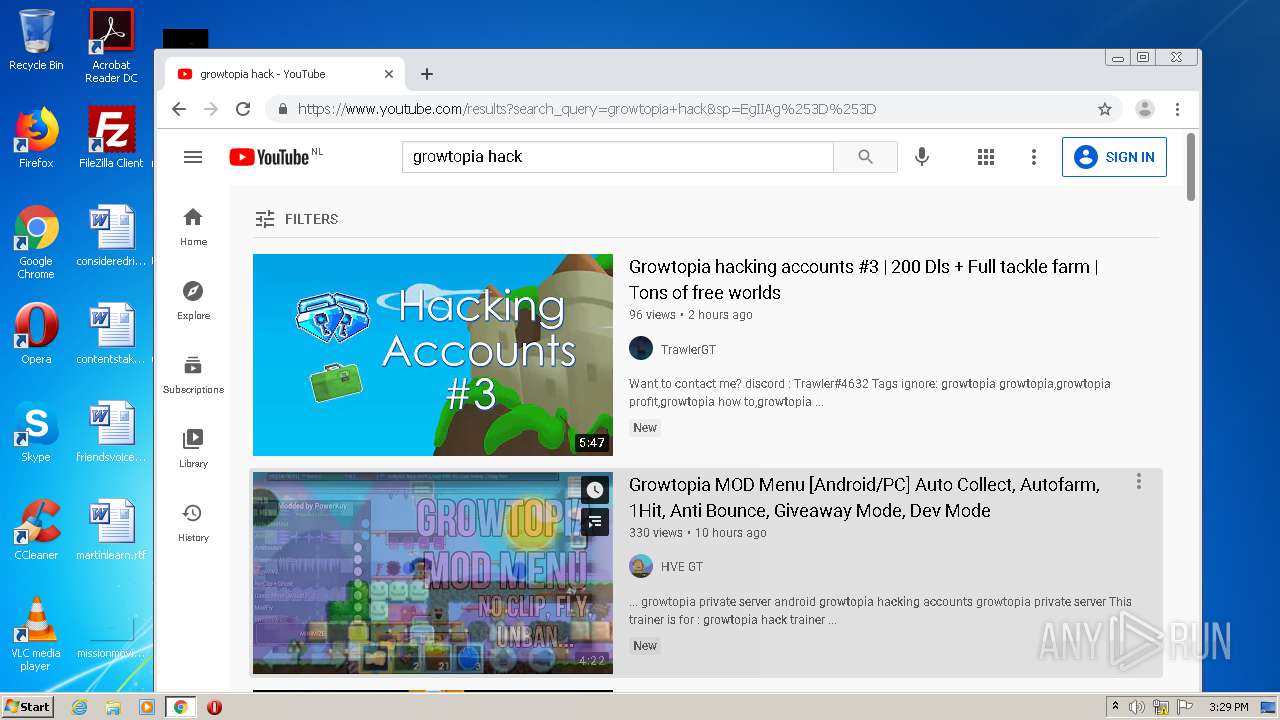Click the taskbar clock 3:29 PM
Viewport: 1280px width, 720px height.
pyautogui.click(x=1228, y=707)
